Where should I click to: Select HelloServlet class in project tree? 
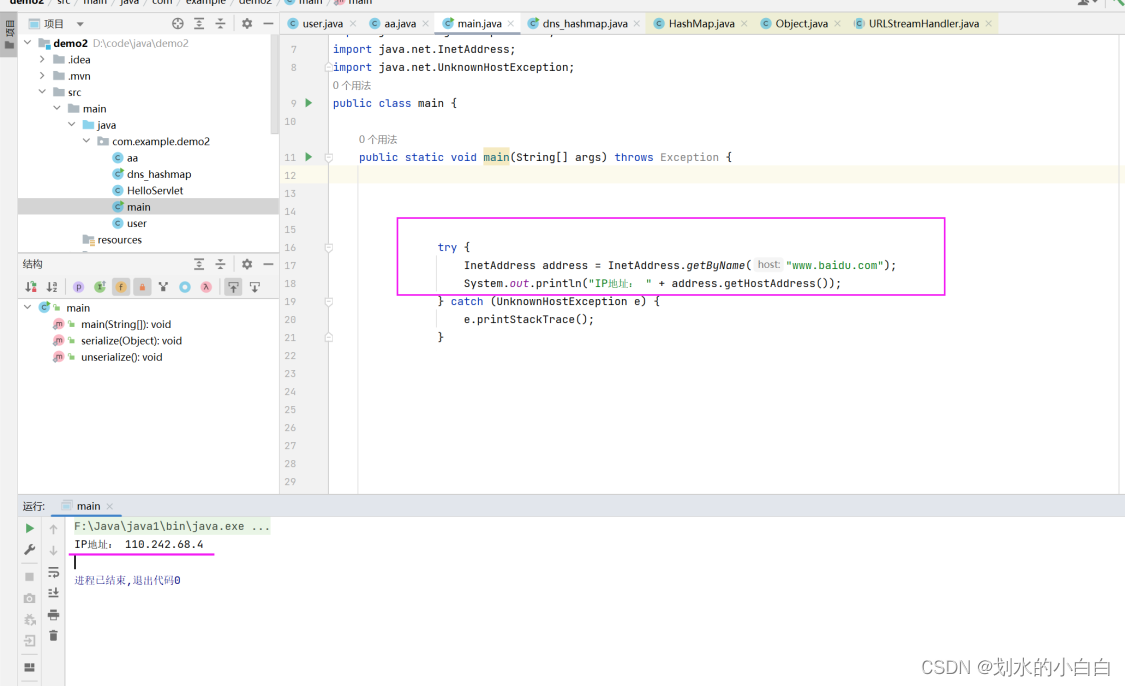pyautogui.click(x=155, y=191)
